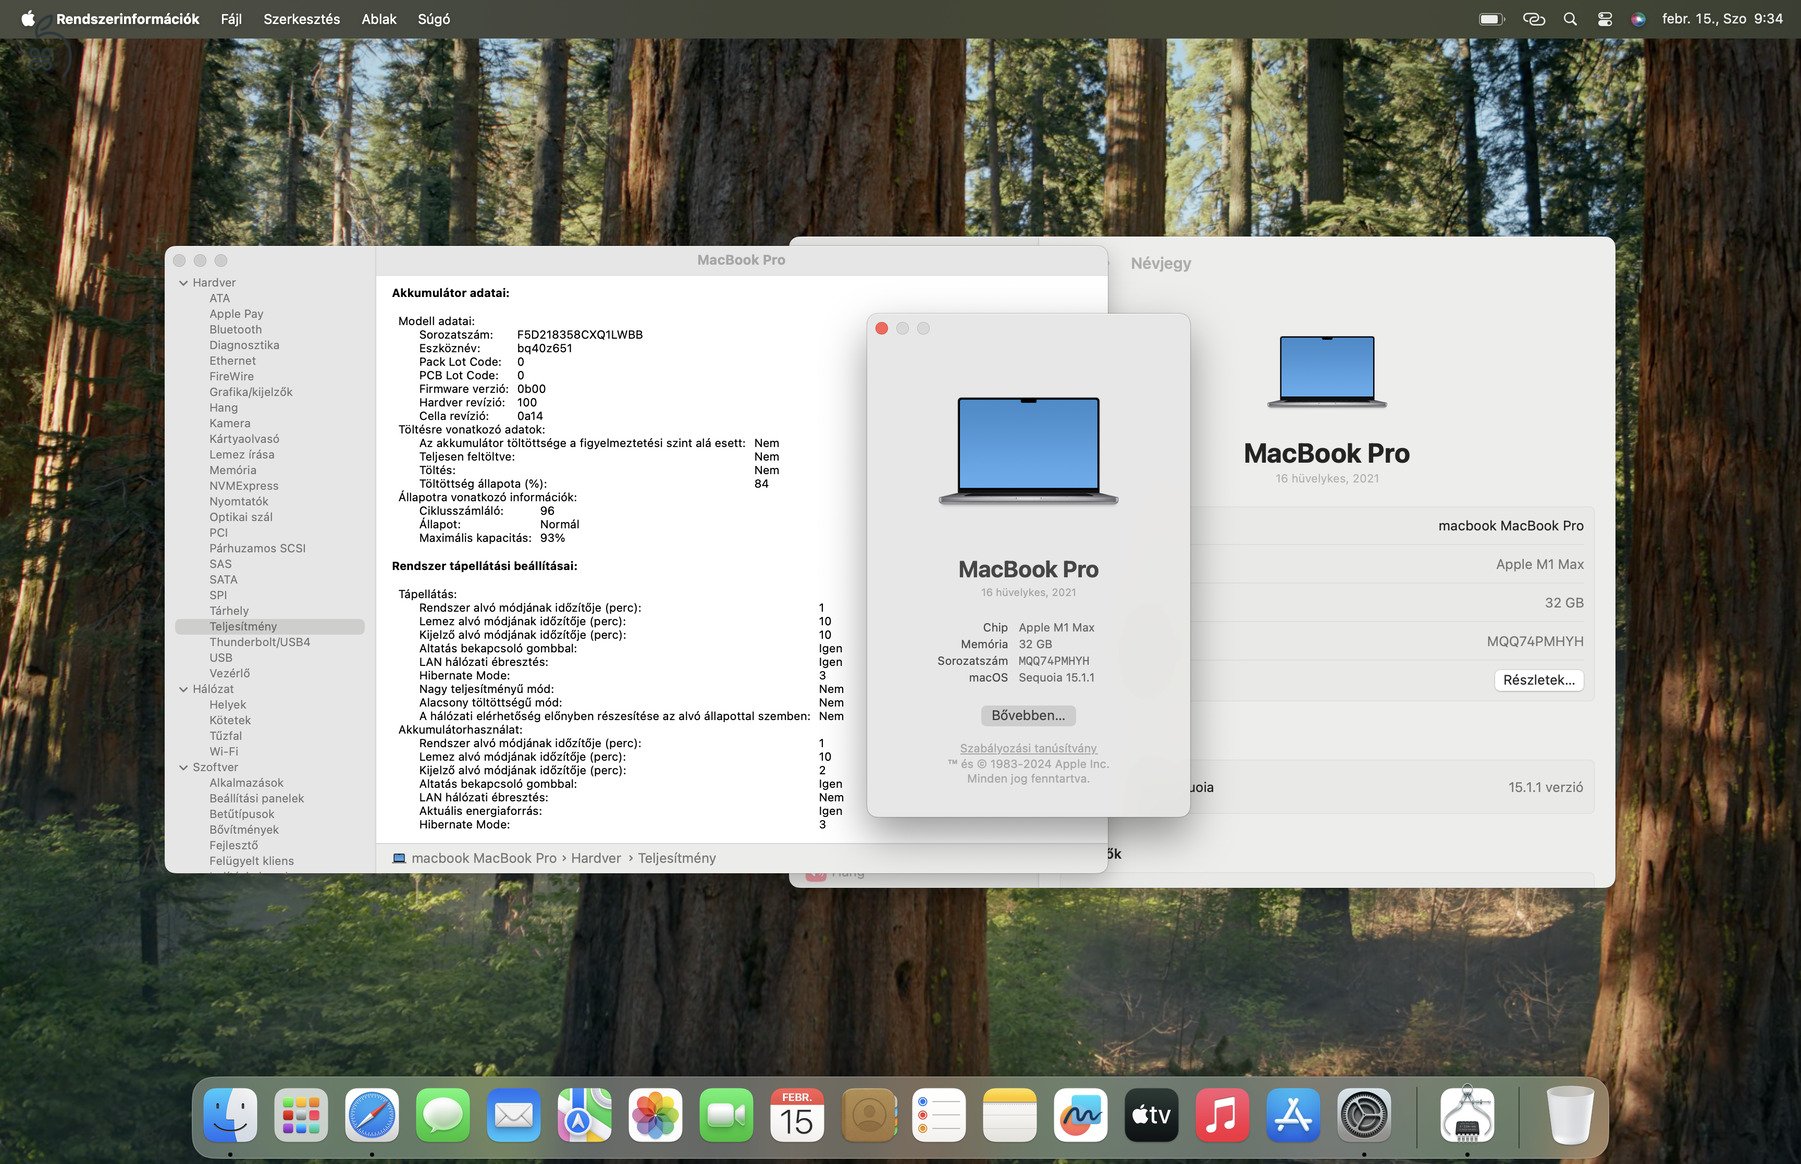Select Ethernet in the sidebar
Viewport: 1801px width, 1164px height.
click(x=233, y=361)
